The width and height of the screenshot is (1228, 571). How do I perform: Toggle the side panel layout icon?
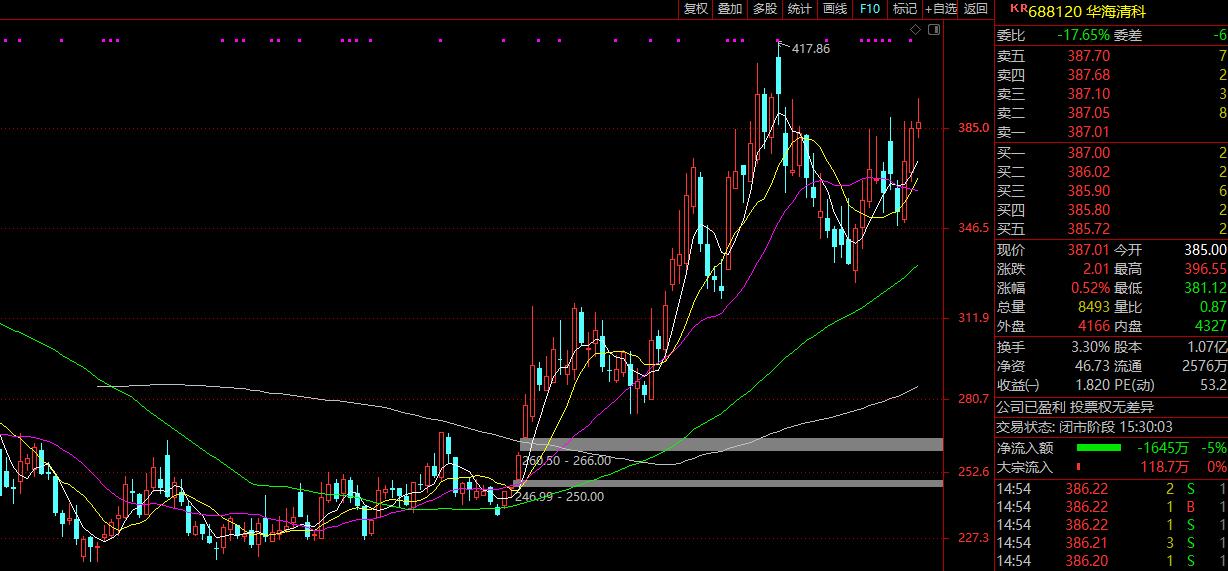click(x=934, y=31)
